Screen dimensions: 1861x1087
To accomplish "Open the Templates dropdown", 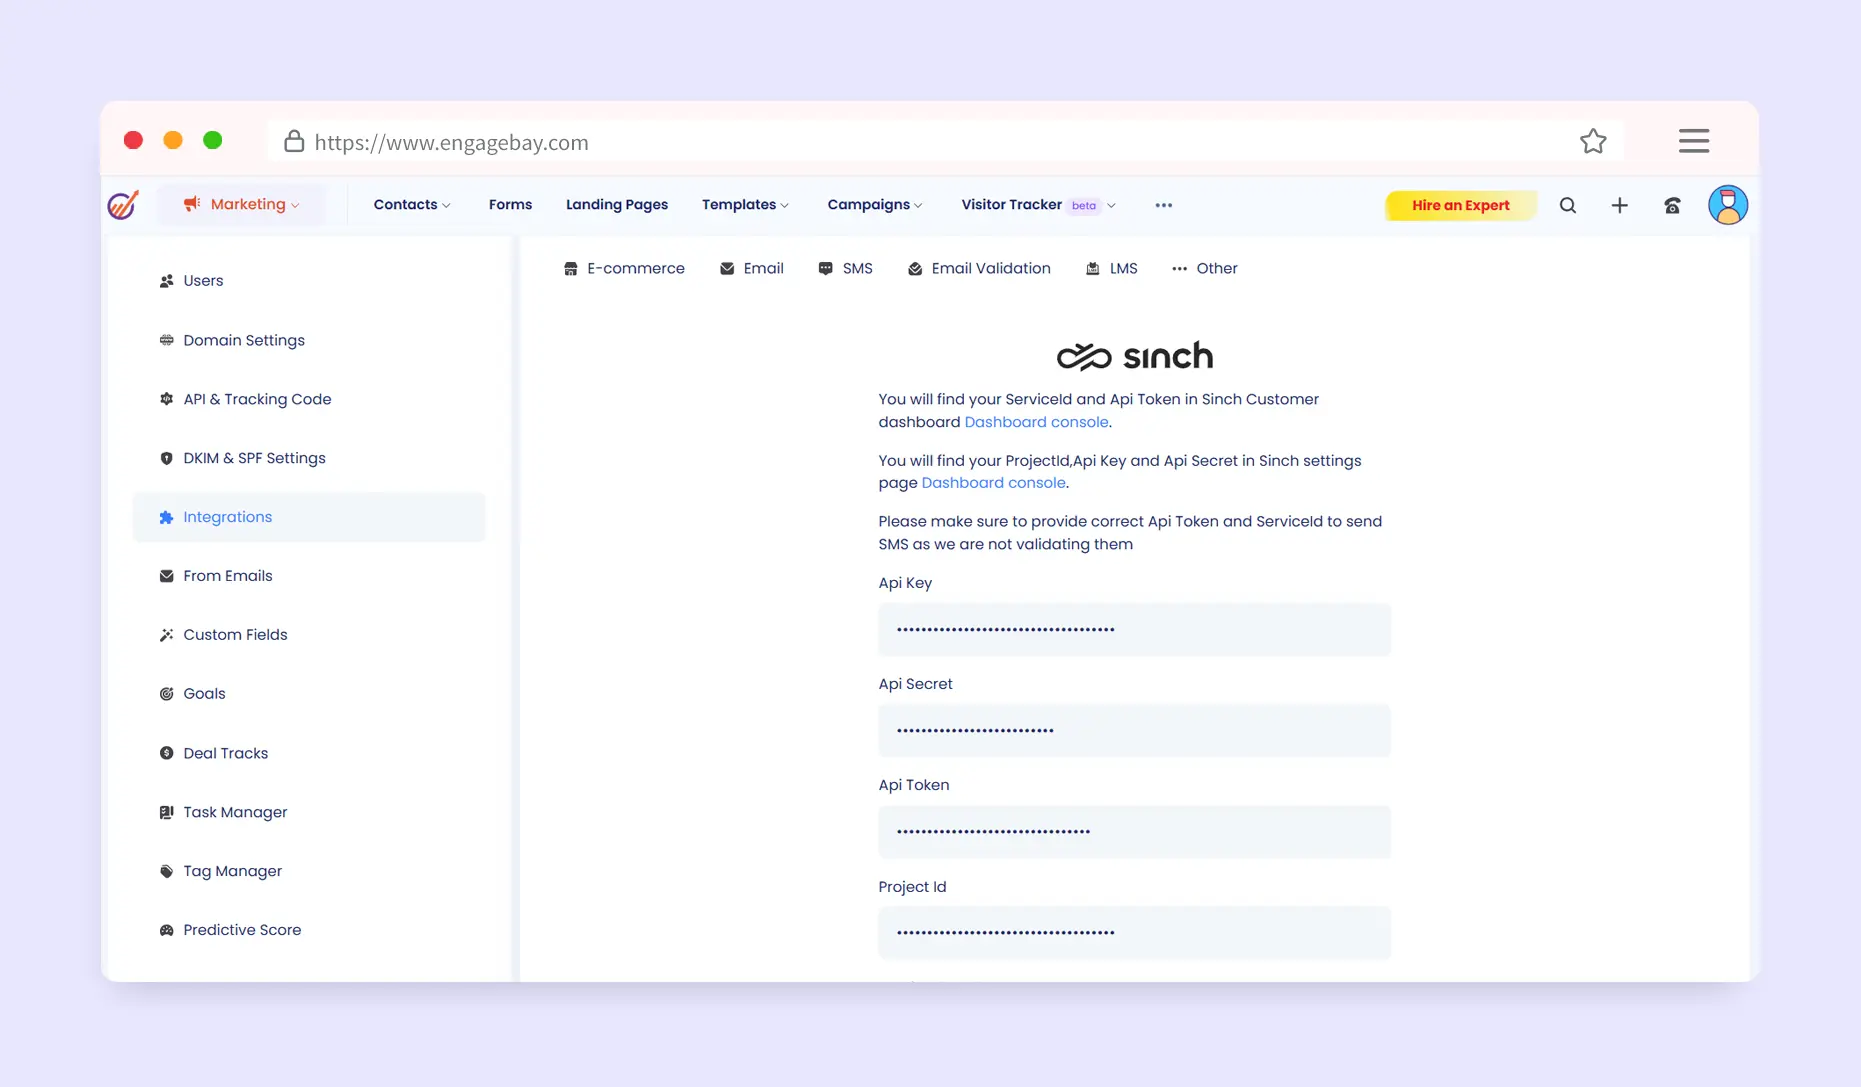I will [745, 204].
